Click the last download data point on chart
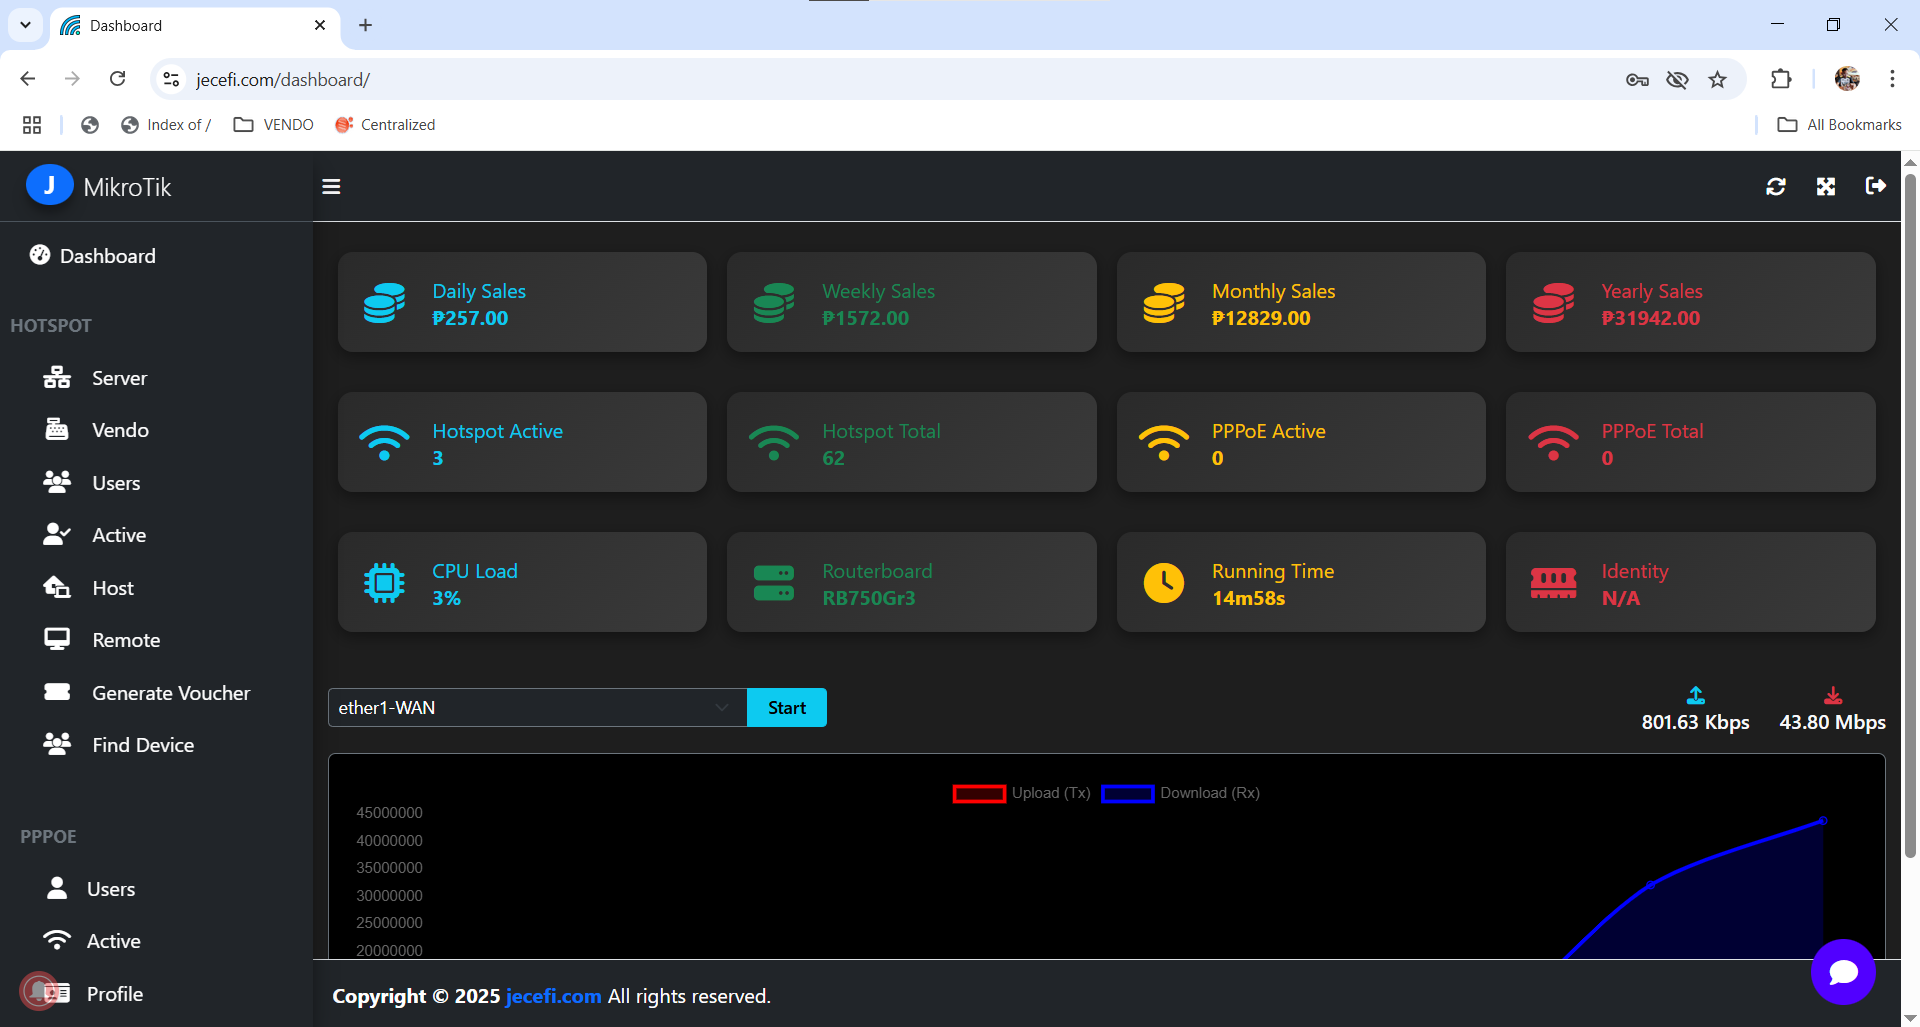 pos(1823,821)
